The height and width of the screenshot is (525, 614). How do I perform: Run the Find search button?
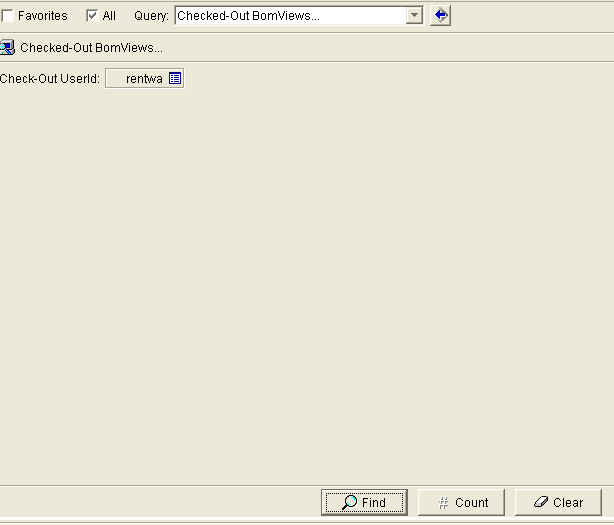364,502
